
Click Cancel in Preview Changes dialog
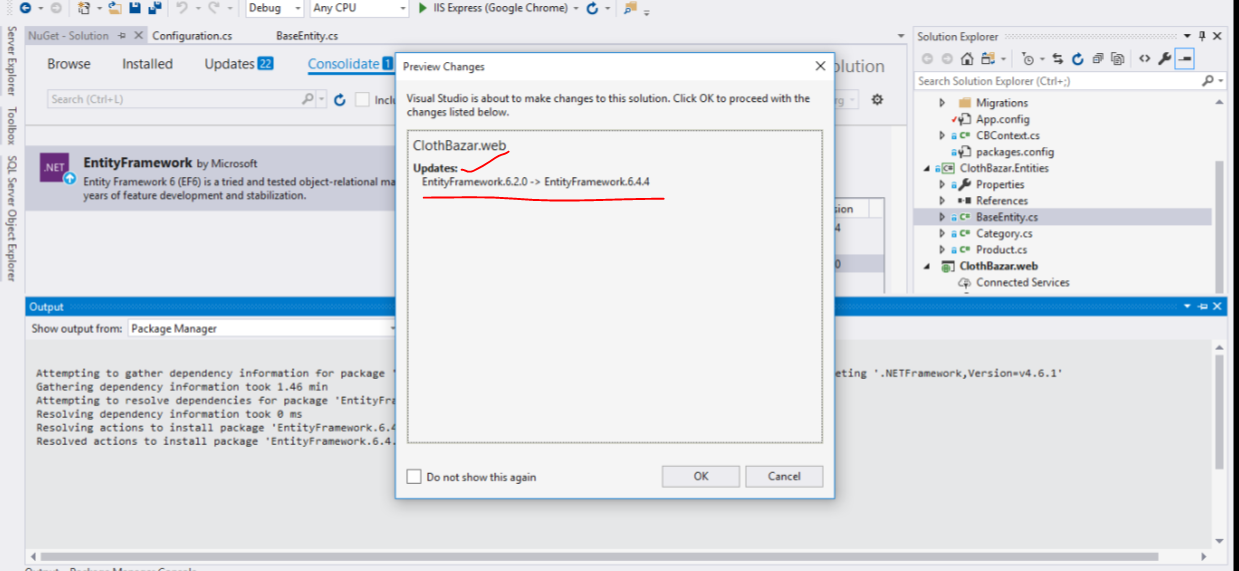[784, 476]
